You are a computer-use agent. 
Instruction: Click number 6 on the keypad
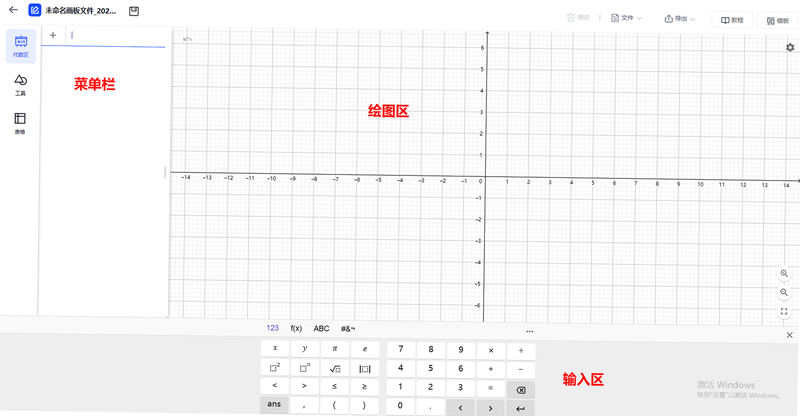(x=461, y=369)
